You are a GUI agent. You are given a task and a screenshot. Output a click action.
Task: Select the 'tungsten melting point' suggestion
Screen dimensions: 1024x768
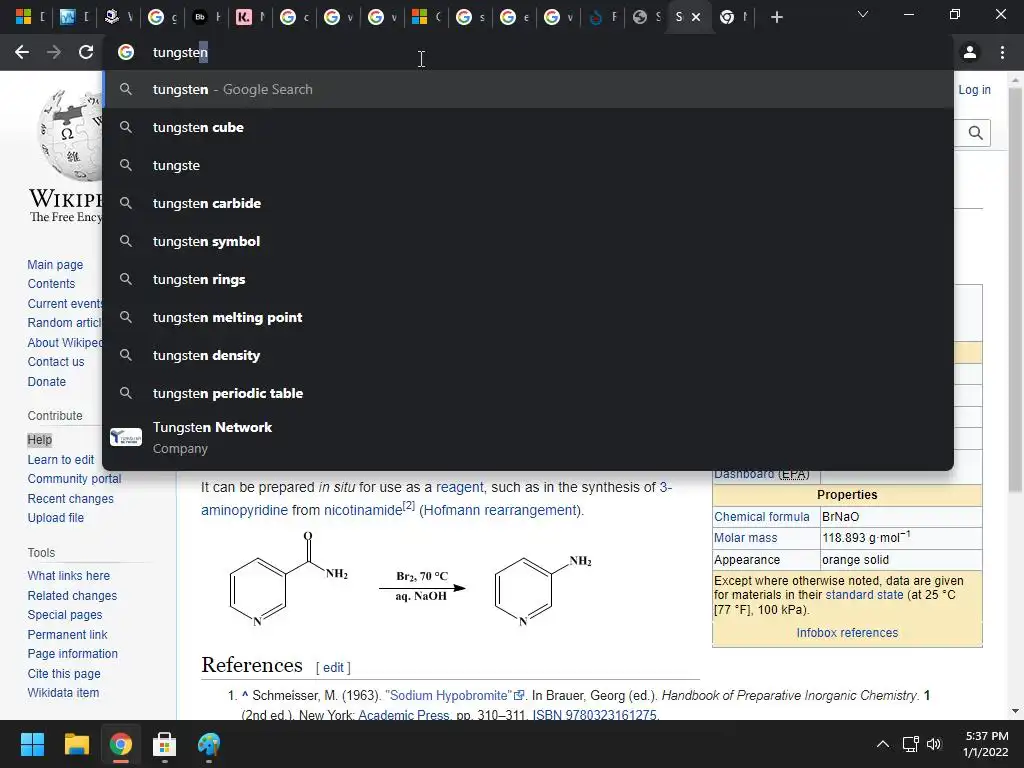(x=528, y=317)
